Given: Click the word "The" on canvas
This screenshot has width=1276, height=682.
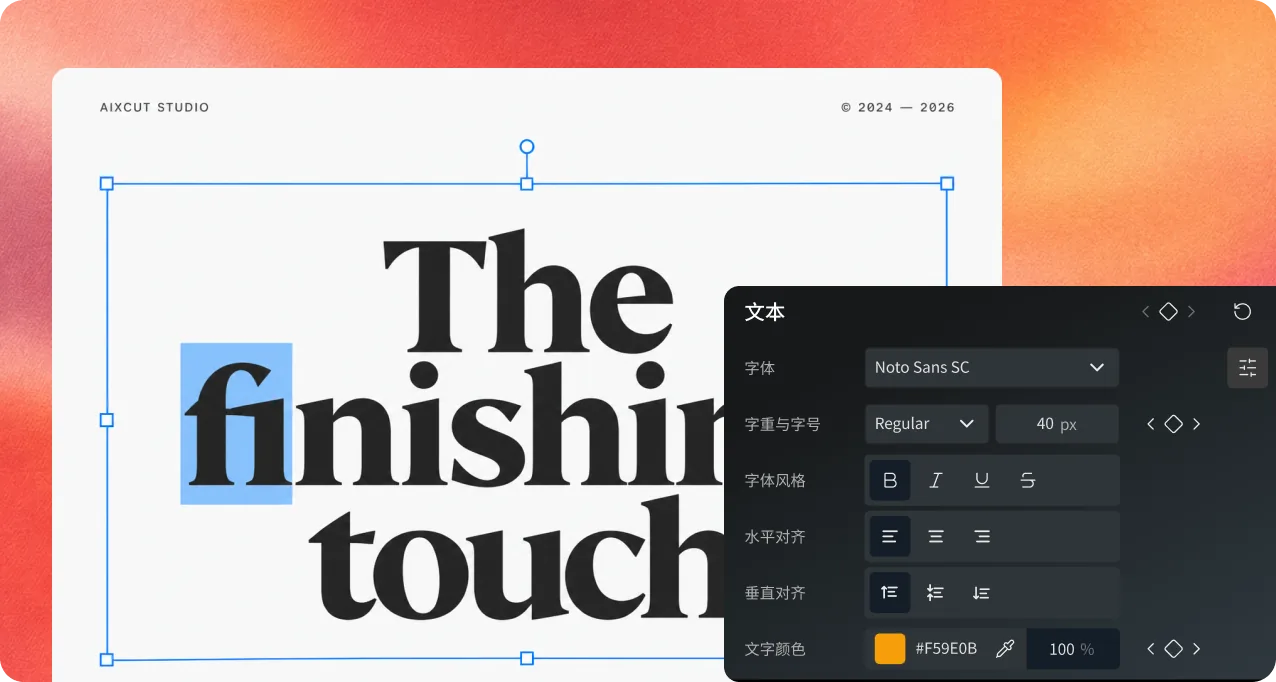Looking at the screenshot, I should click(x=528, y=292).
